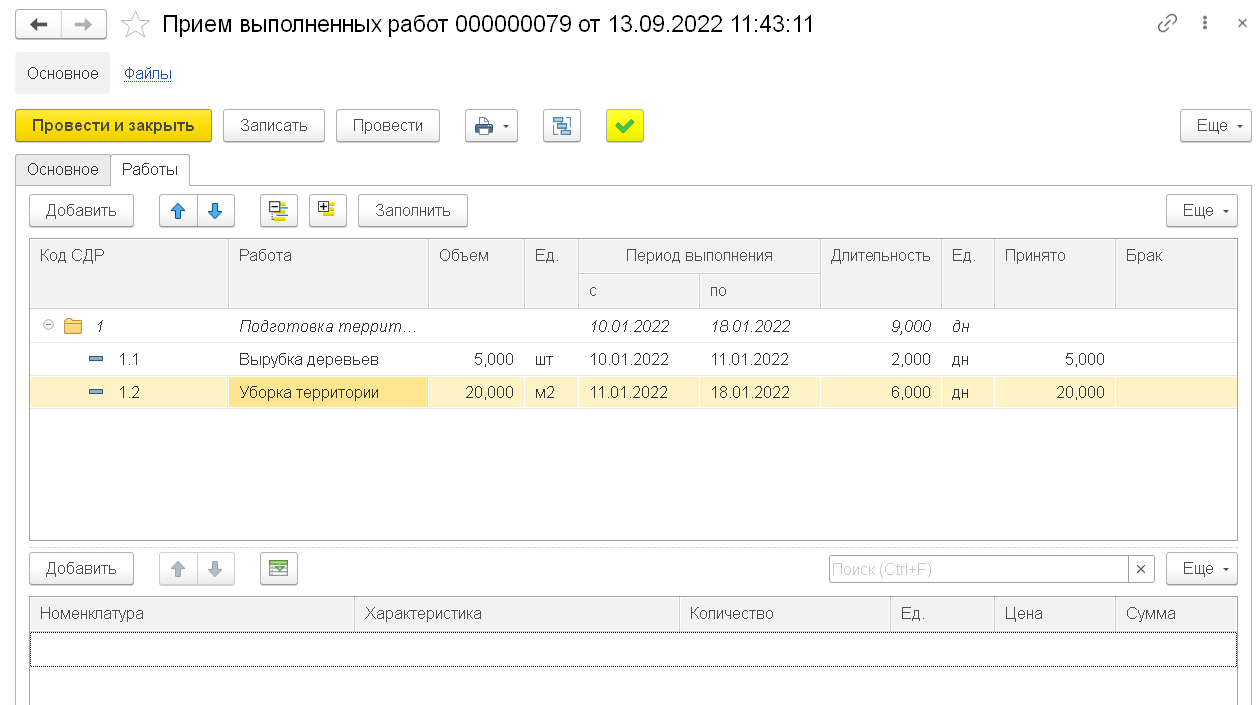Viewport: 1259px width, 705px height.
Task: Move work row down with blue arrow
Action: point(215,211)
